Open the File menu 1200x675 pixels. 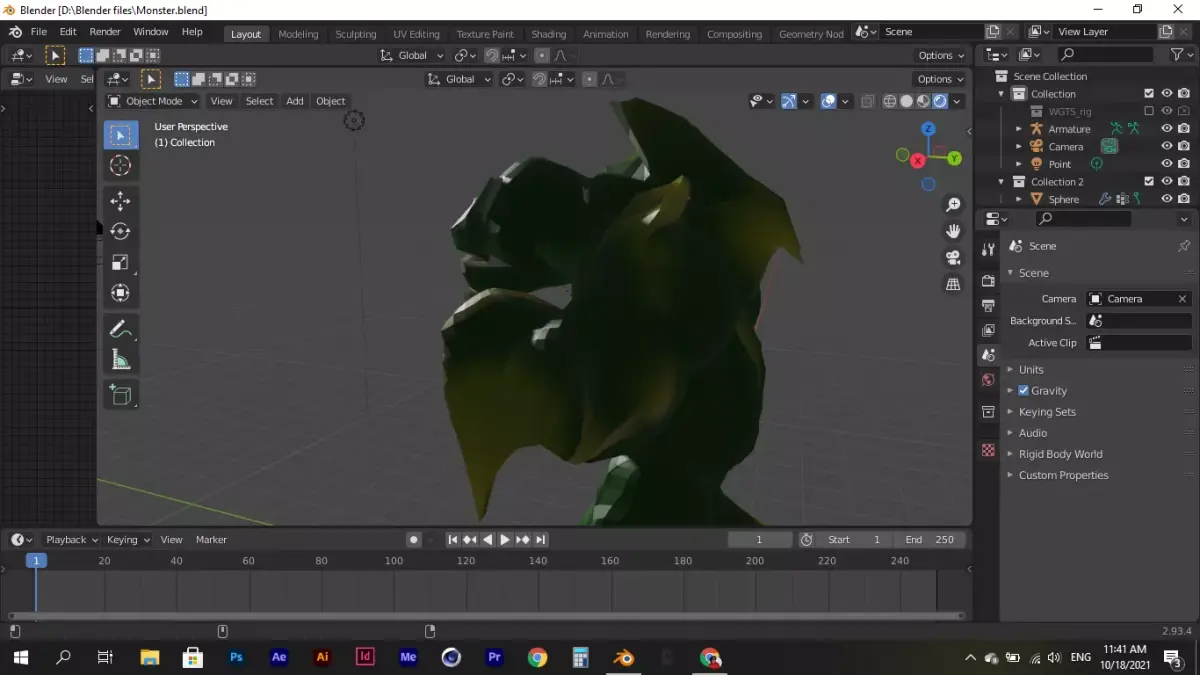coord(39,32)
